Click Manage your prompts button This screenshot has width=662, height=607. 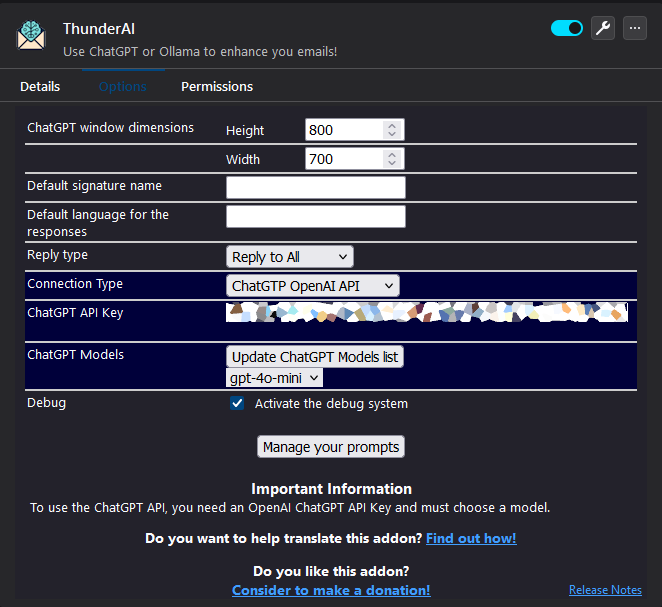click(x=331, y=447)
